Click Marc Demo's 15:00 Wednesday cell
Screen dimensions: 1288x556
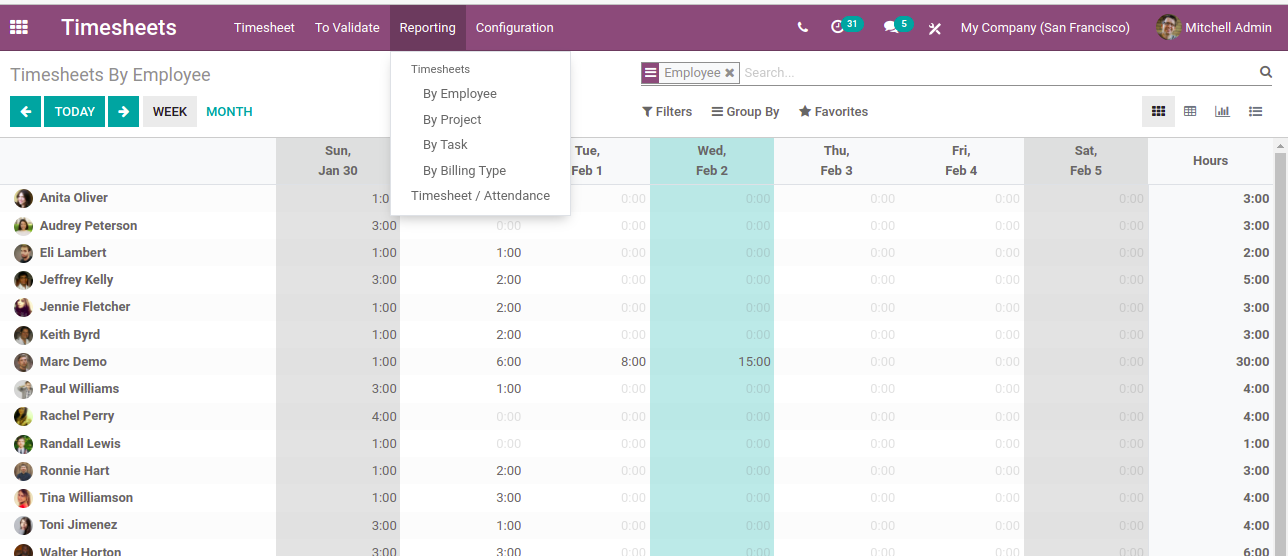pos(712,362)
